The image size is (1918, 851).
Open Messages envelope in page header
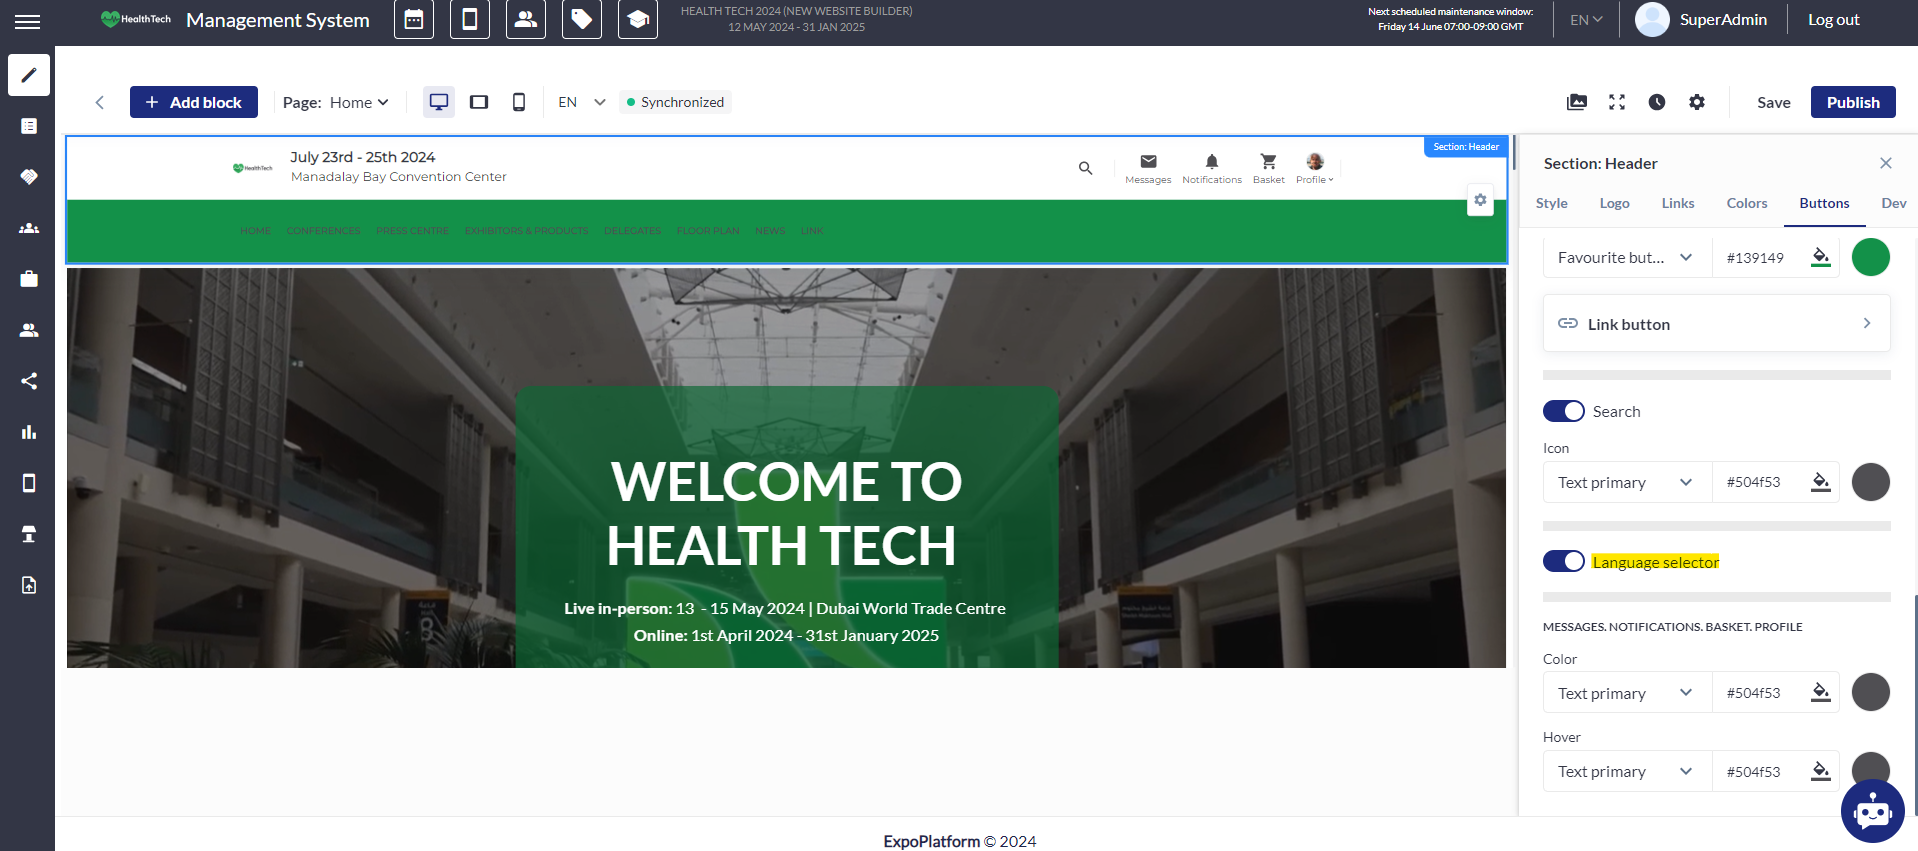pos(1148,168)
